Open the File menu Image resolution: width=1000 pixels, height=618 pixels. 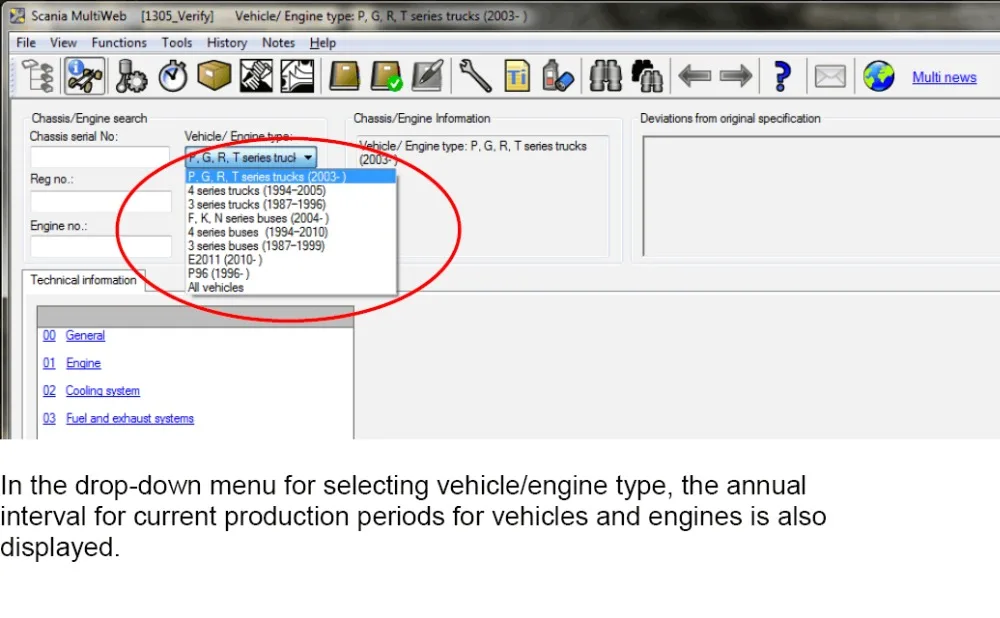tap(26, 43)
